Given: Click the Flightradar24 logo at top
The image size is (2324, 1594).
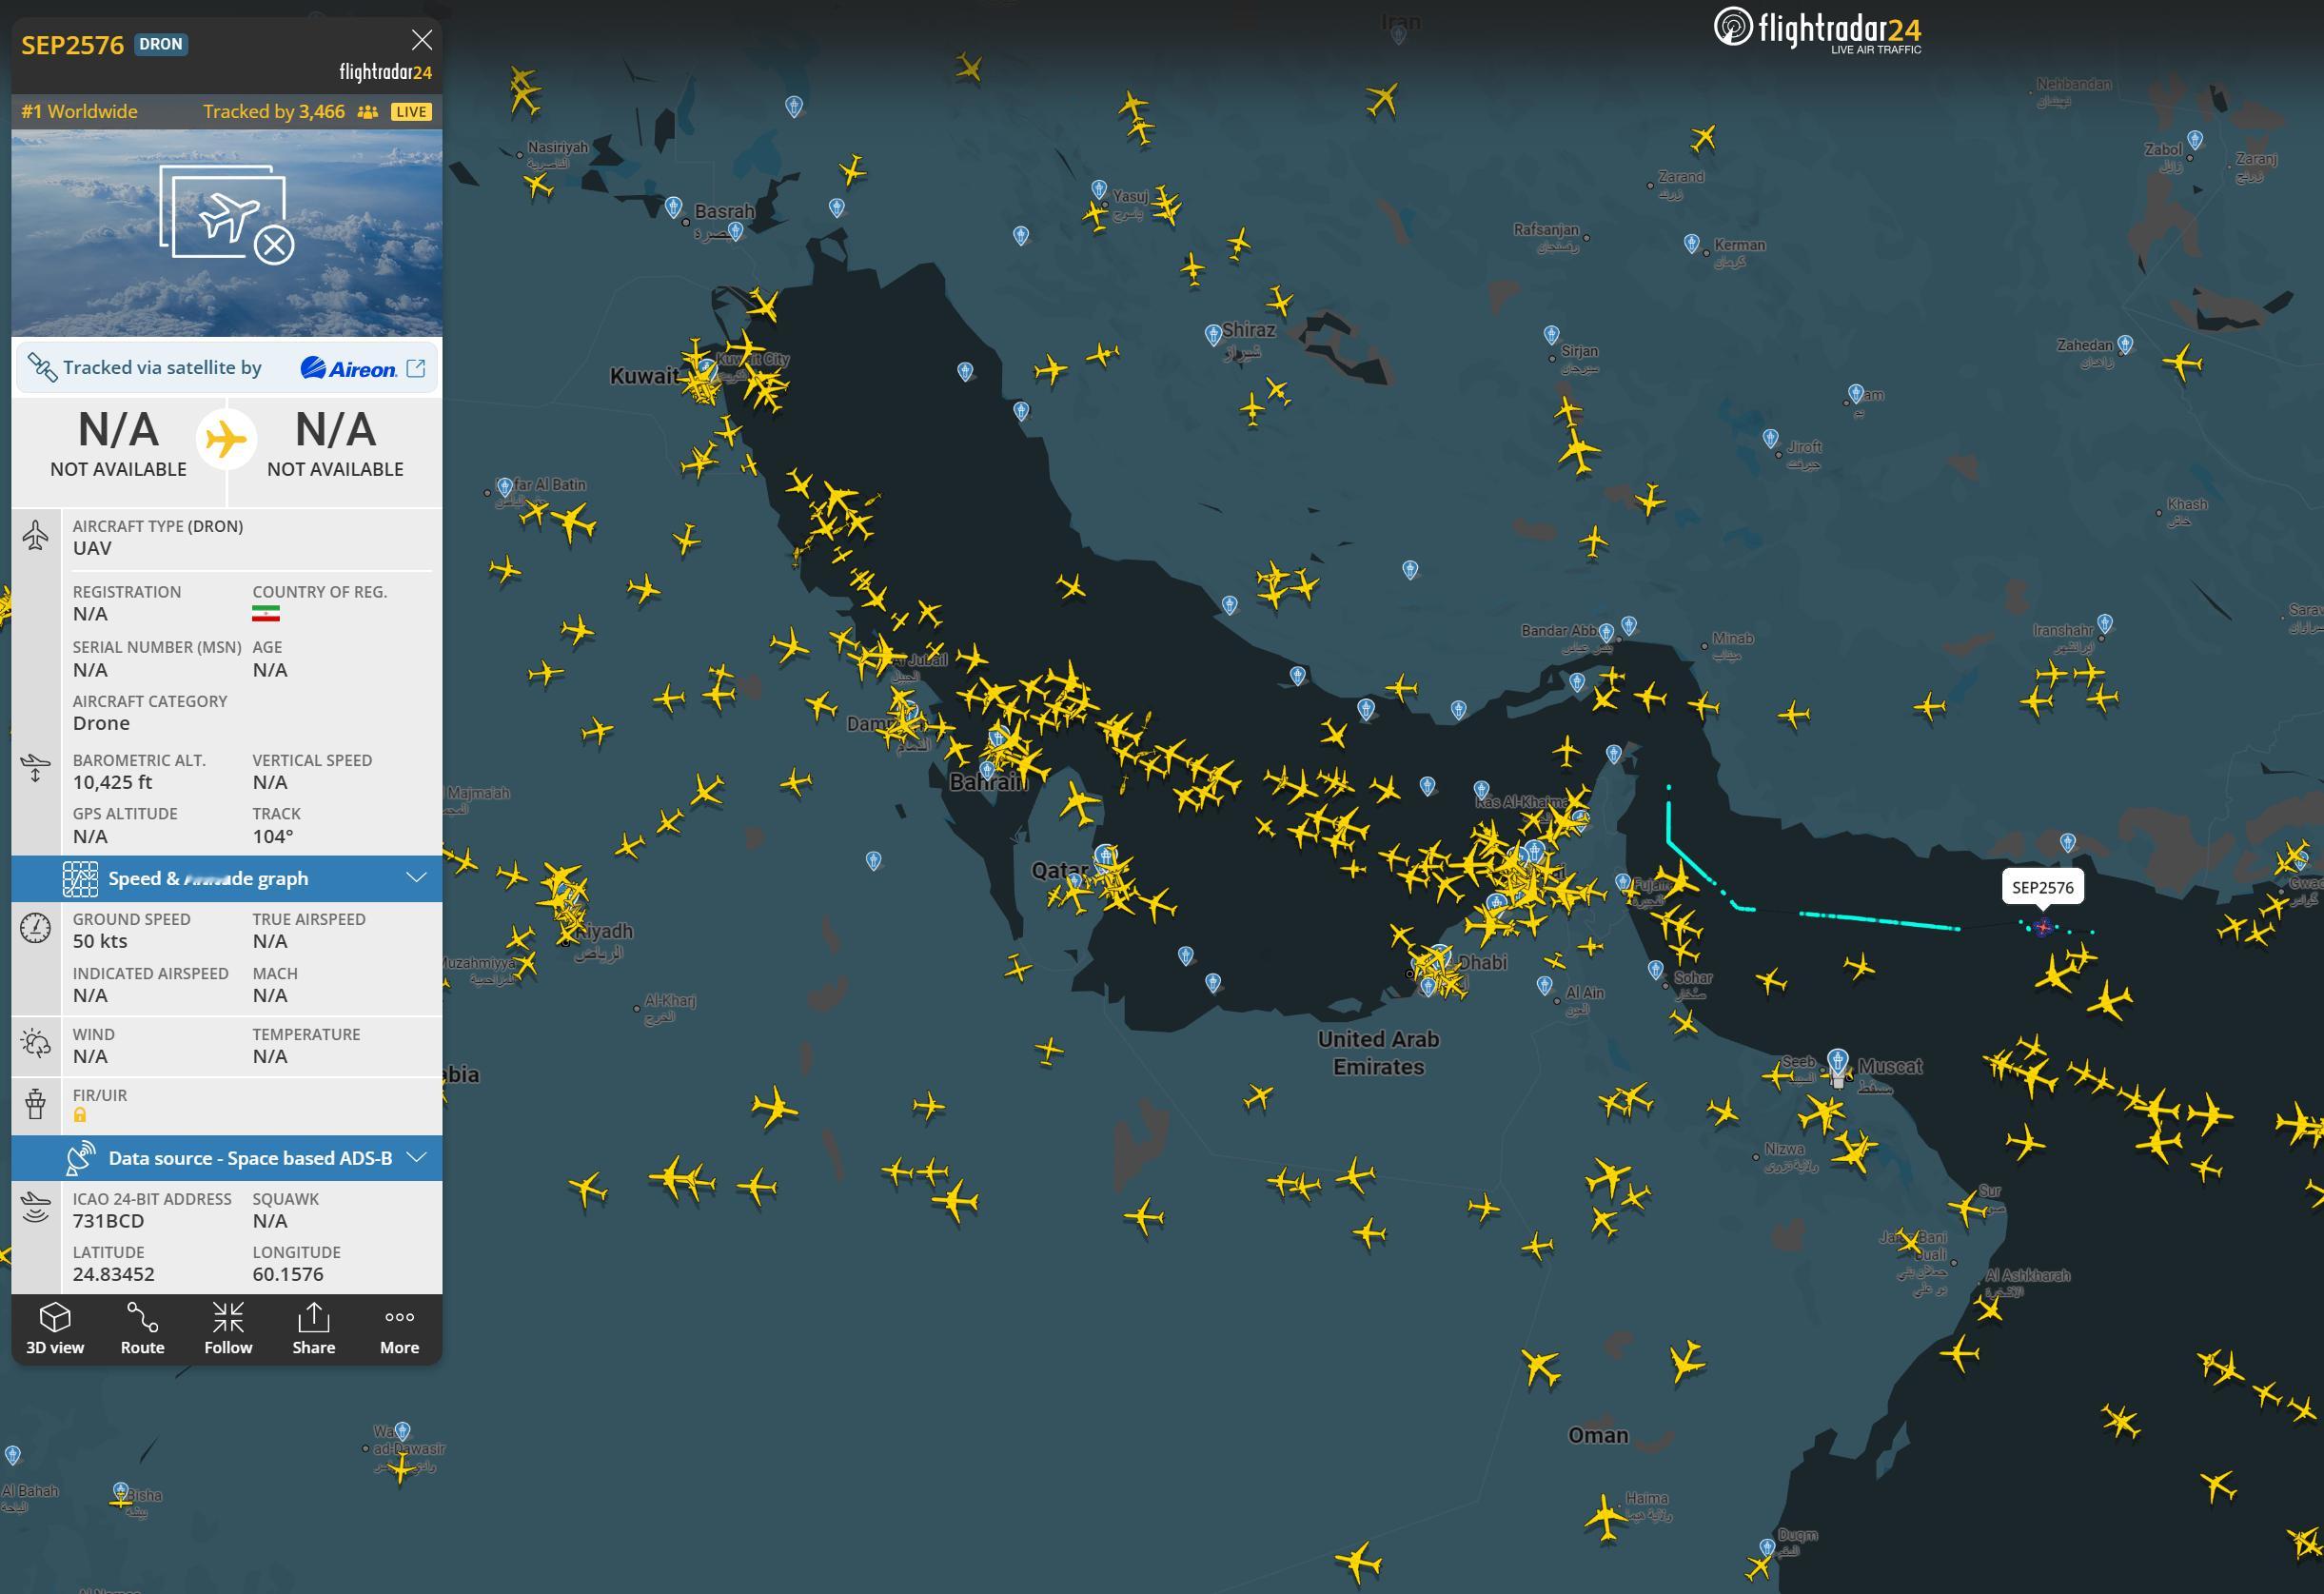Looking at the screenshot, I should tap(1817, 30).
